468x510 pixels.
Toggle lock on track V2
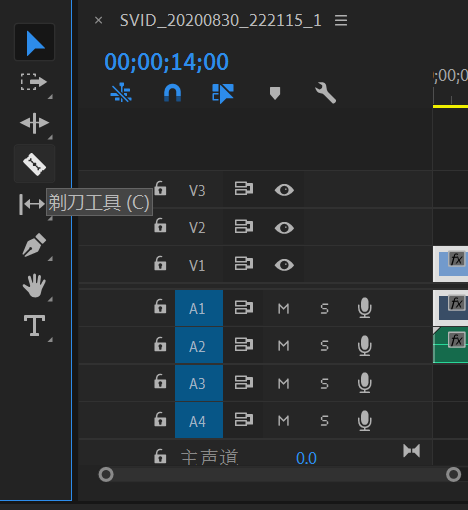160,226
